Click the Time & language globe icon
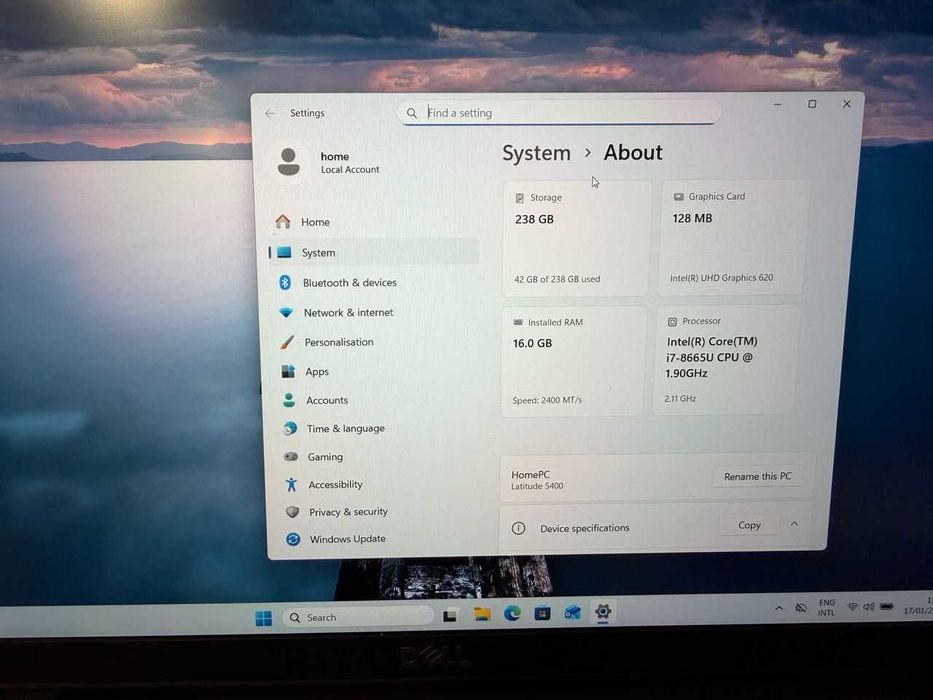 point(290,428)
